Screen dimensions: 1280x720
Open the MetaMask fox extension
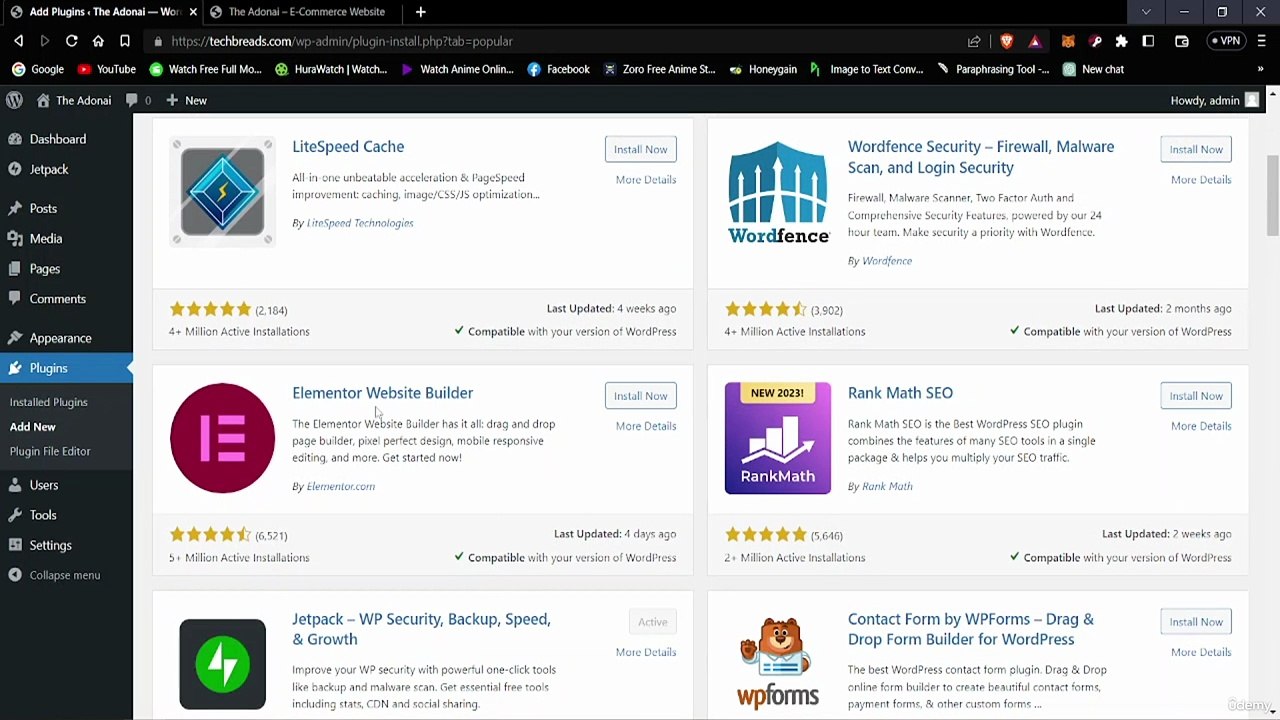pyautogui.click(x=1068, y=41)
